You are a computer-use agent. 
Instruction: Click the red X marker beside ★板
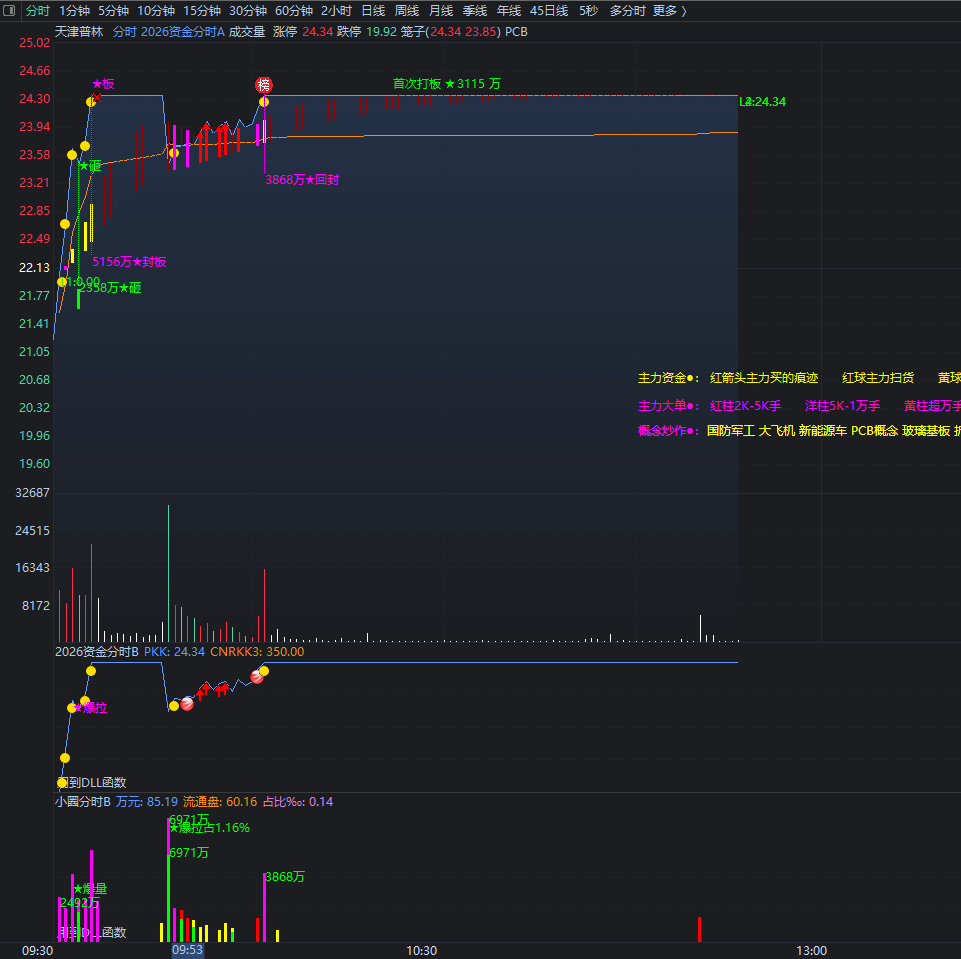[97, 97]
